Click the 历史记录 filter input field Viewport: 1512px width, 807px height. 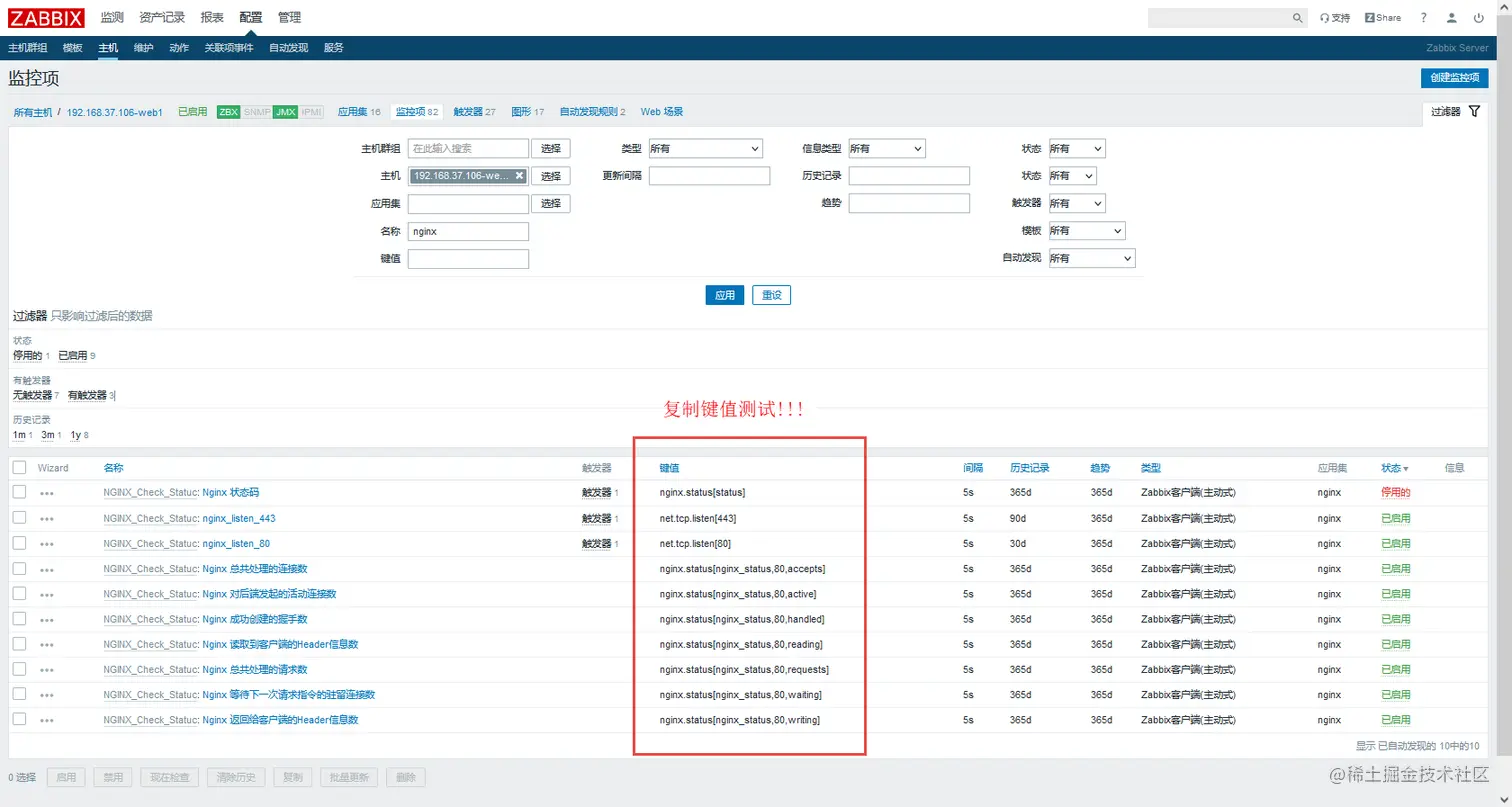coord(909,176)
